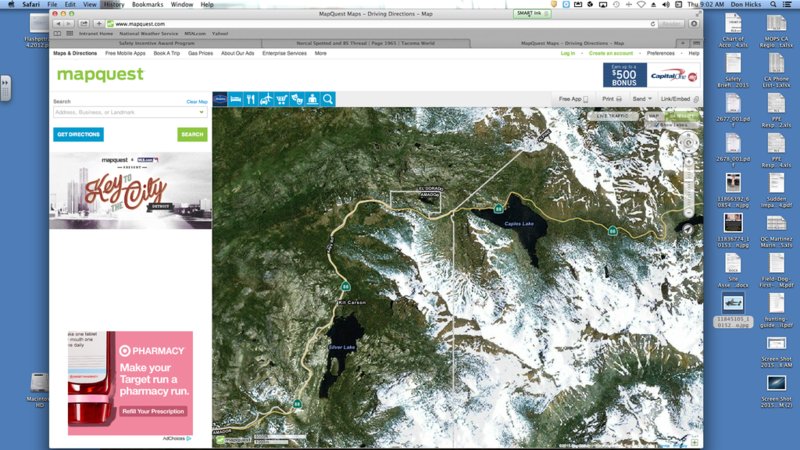Image resolution: width=800 pixels, height=450 pixels.
Task: Click the SMART Ink button in the title bar
Action: click(x=531, y=14)
